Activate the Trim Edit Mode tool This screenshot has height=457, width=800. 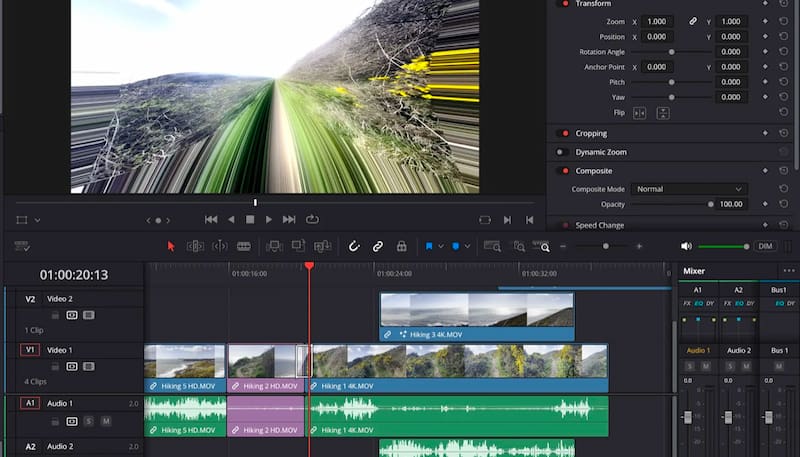(x=195, y=246)
